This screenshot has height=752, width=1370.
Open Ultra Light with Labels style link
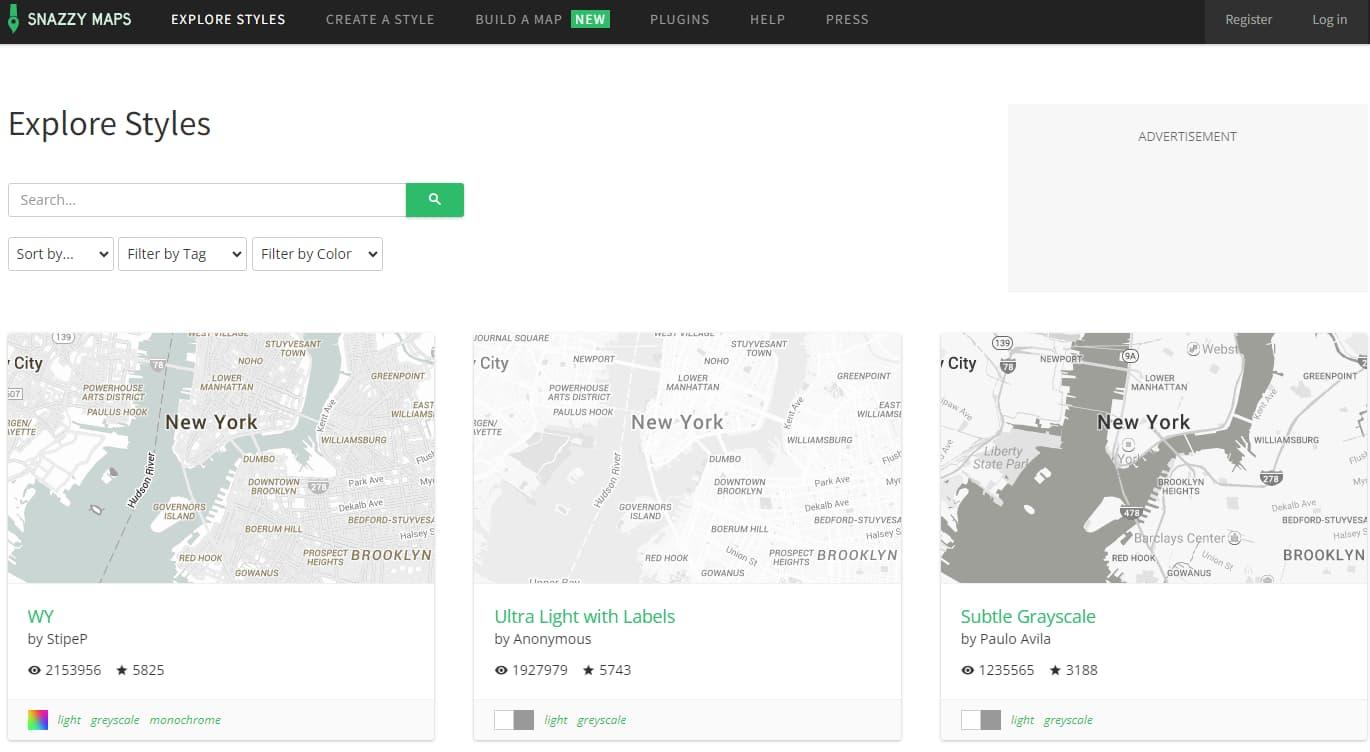pos(585,616)
